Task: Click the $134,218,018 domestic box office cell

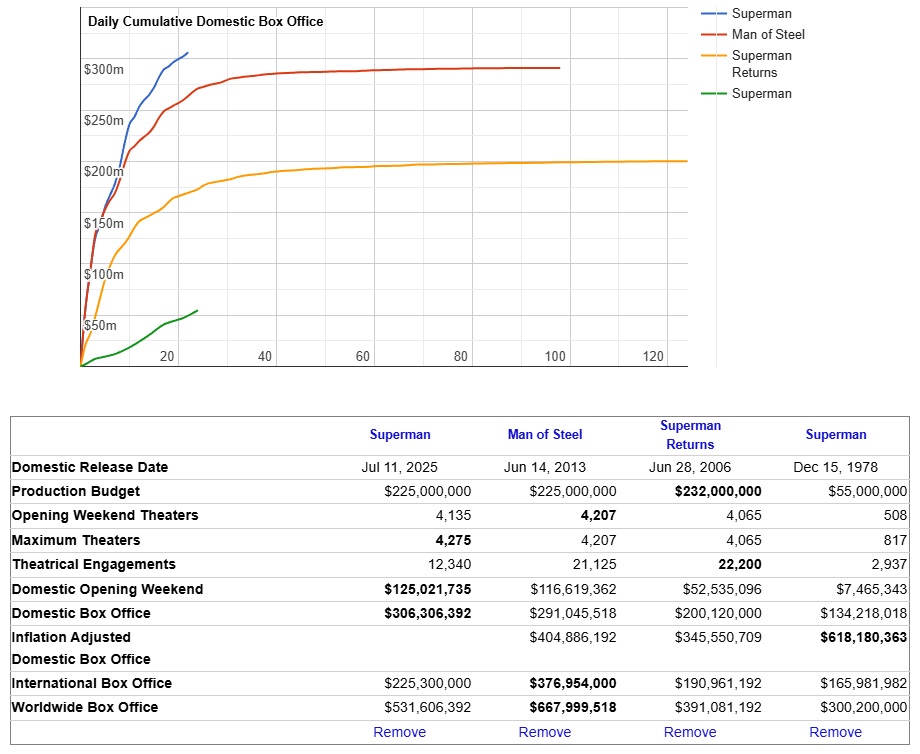Action: [x=864, y=614]
